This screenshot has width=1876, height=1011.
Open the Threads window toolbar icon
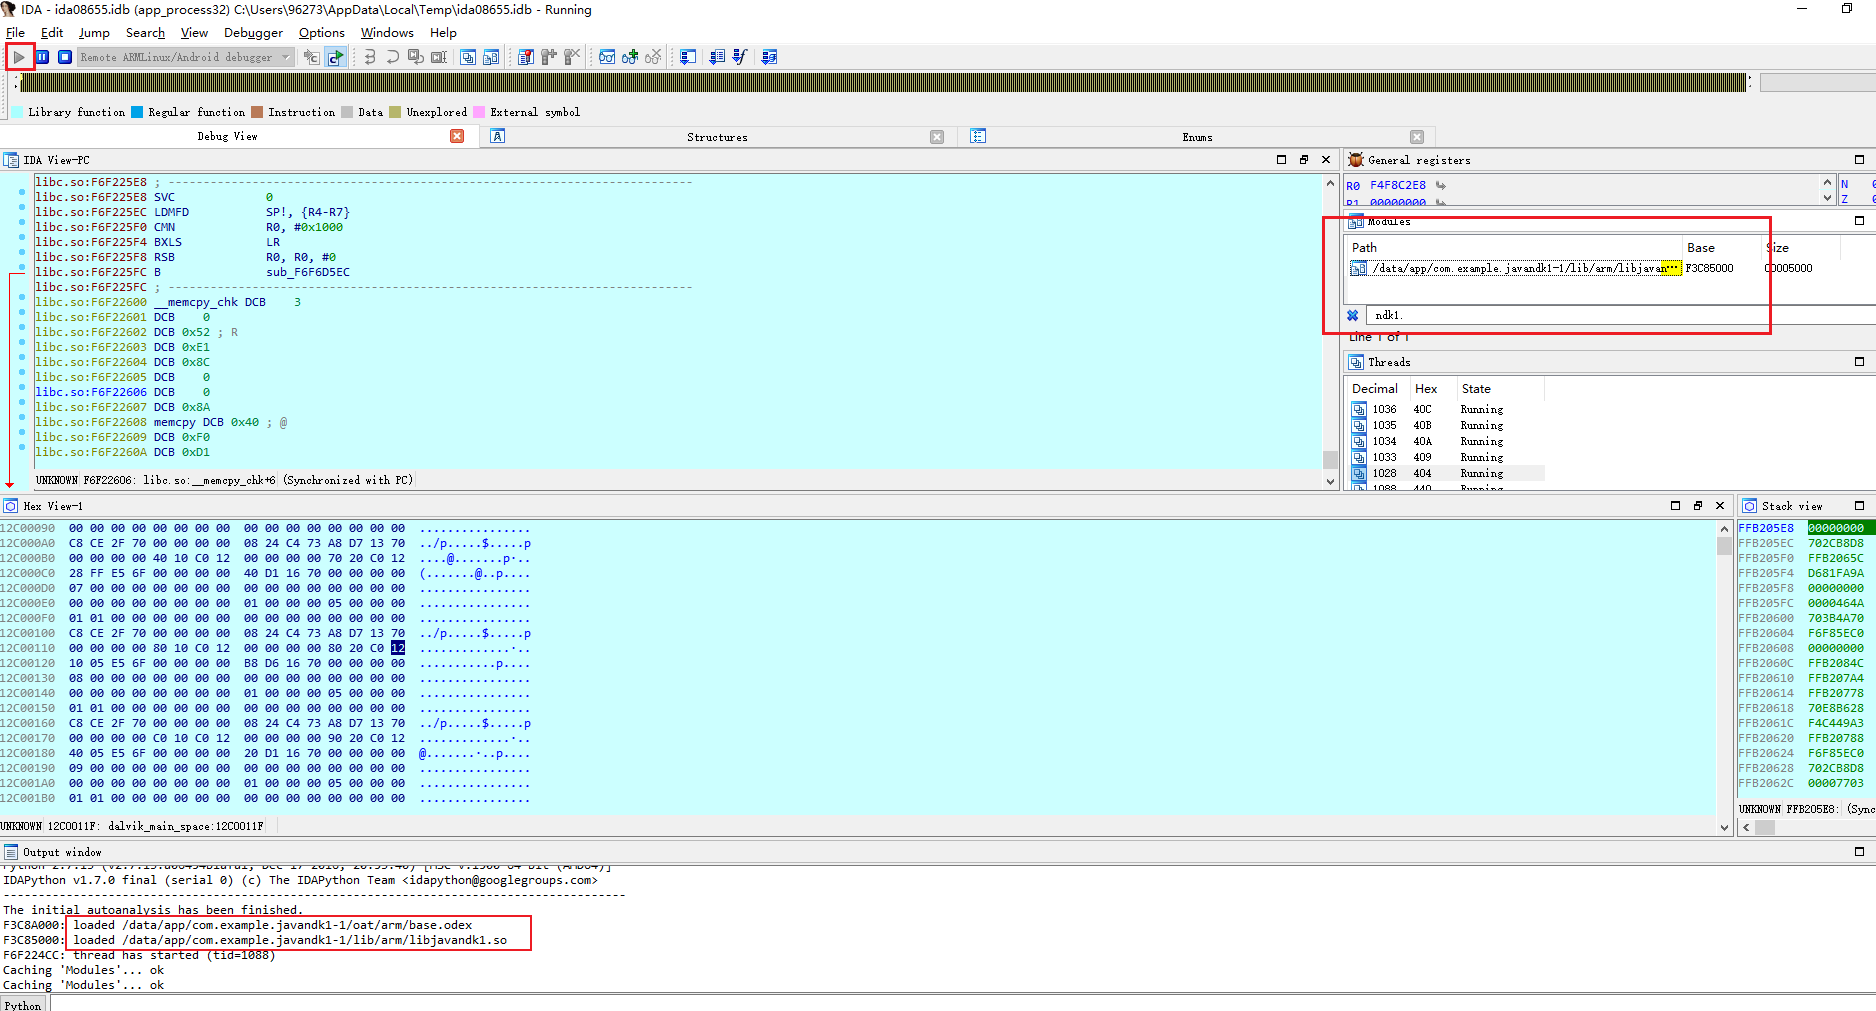(x=468, y=57)
